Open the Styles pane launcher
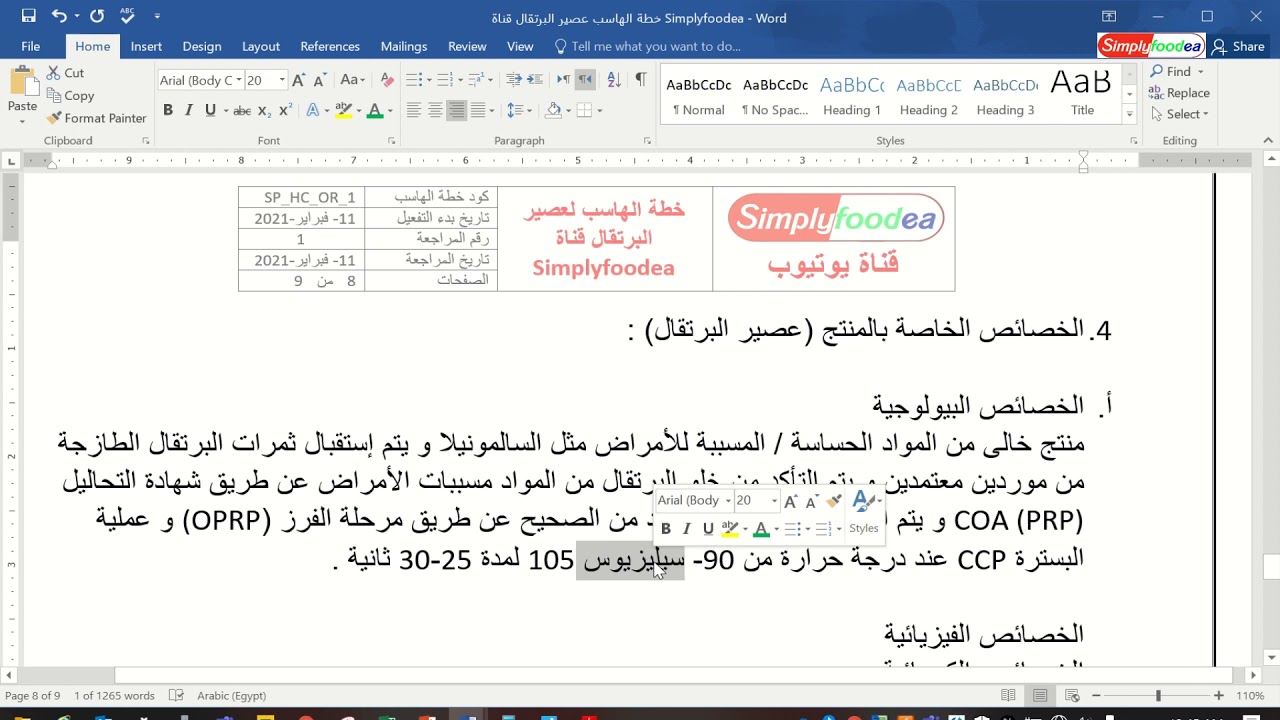 click(x=1132, y=142)
